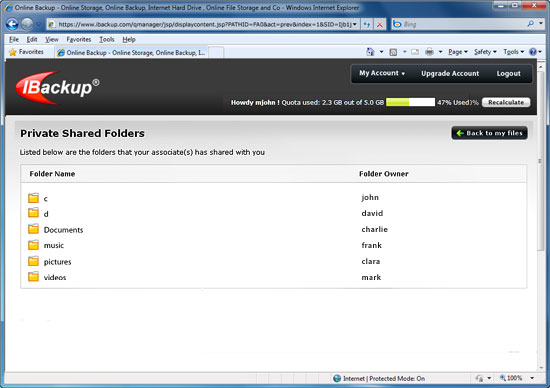Screen dimensions: 550x388
Task: Open the music folder link
Action: (54, 245)
